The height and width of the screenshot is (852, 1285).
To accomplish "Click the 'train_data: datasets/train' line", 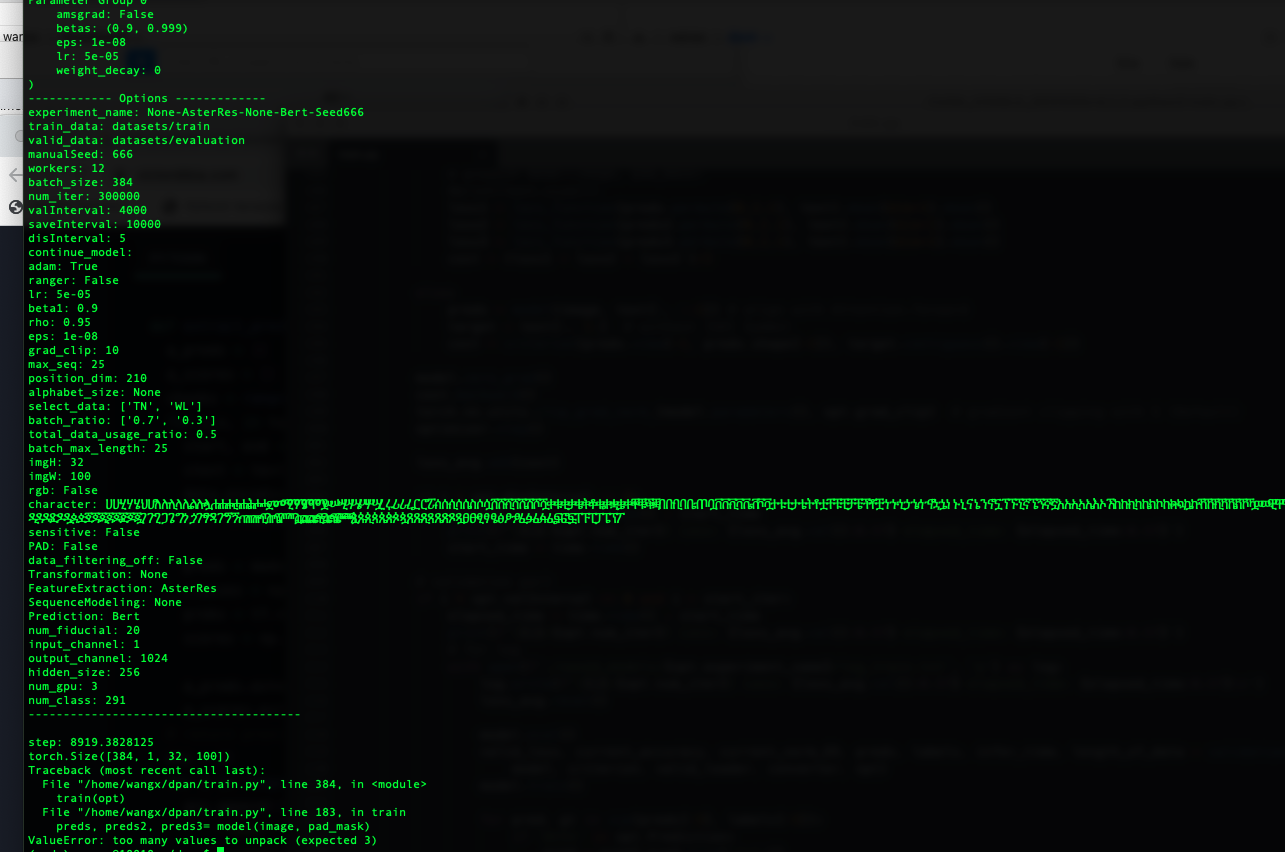I will click(119, 126).
